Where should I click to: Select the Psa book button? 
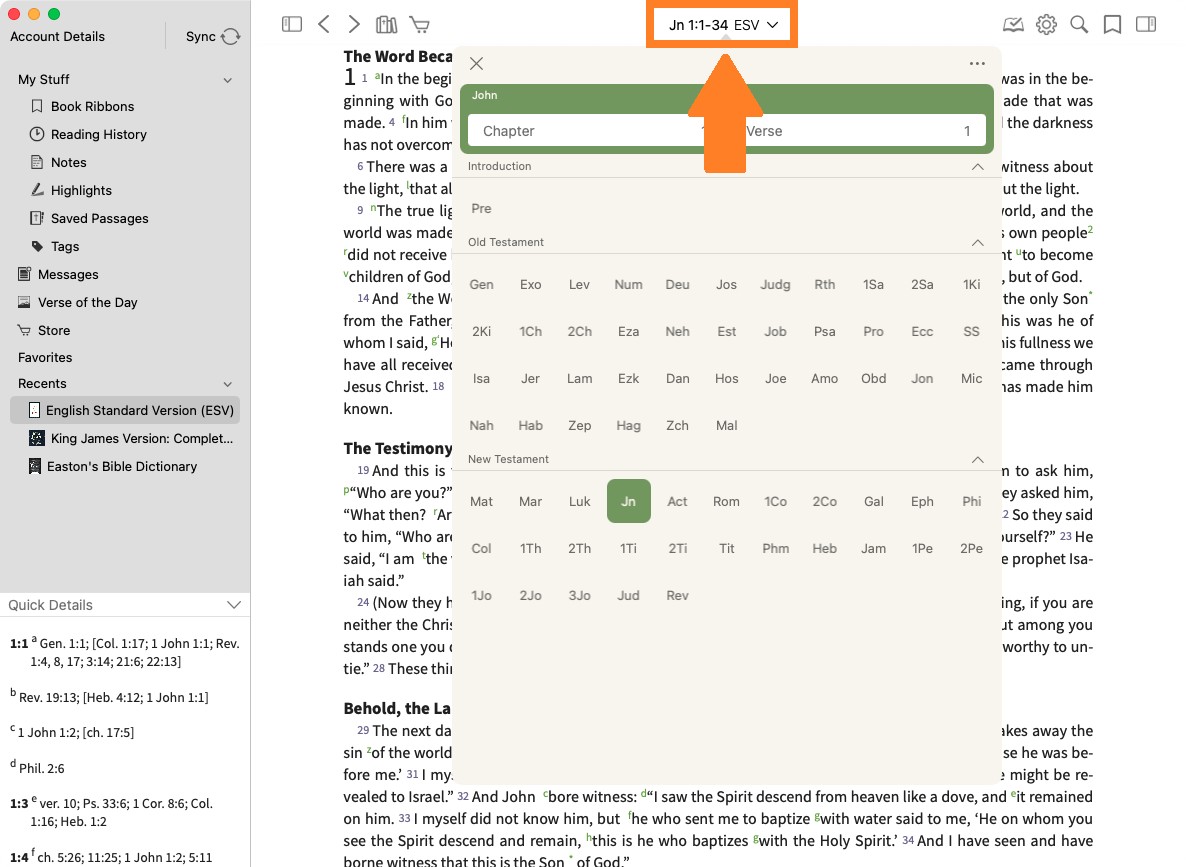(x=824, y=331)
